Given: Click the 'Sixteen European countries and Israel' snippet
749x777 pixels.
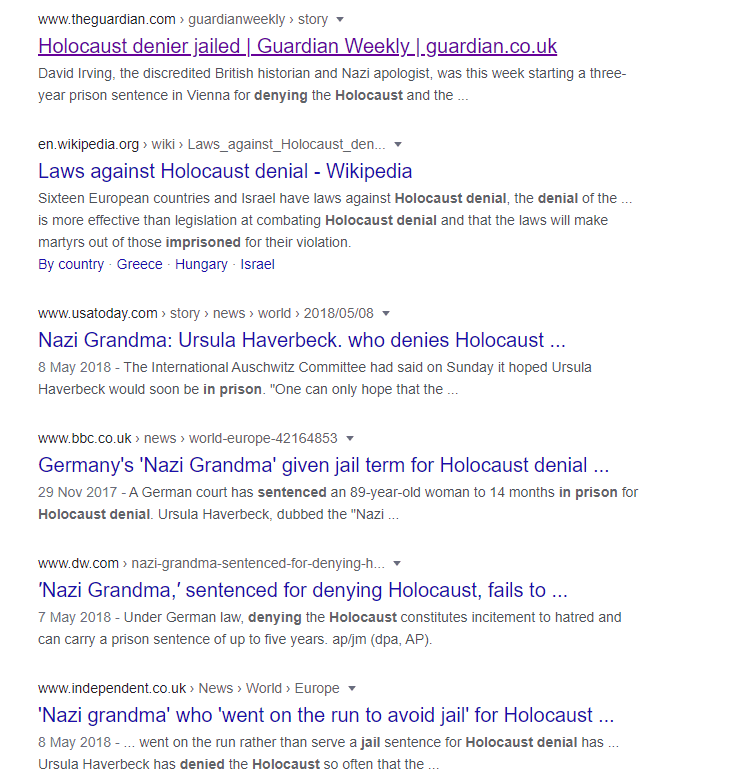Looking at the screenshot, I should (x=335, y=220).
